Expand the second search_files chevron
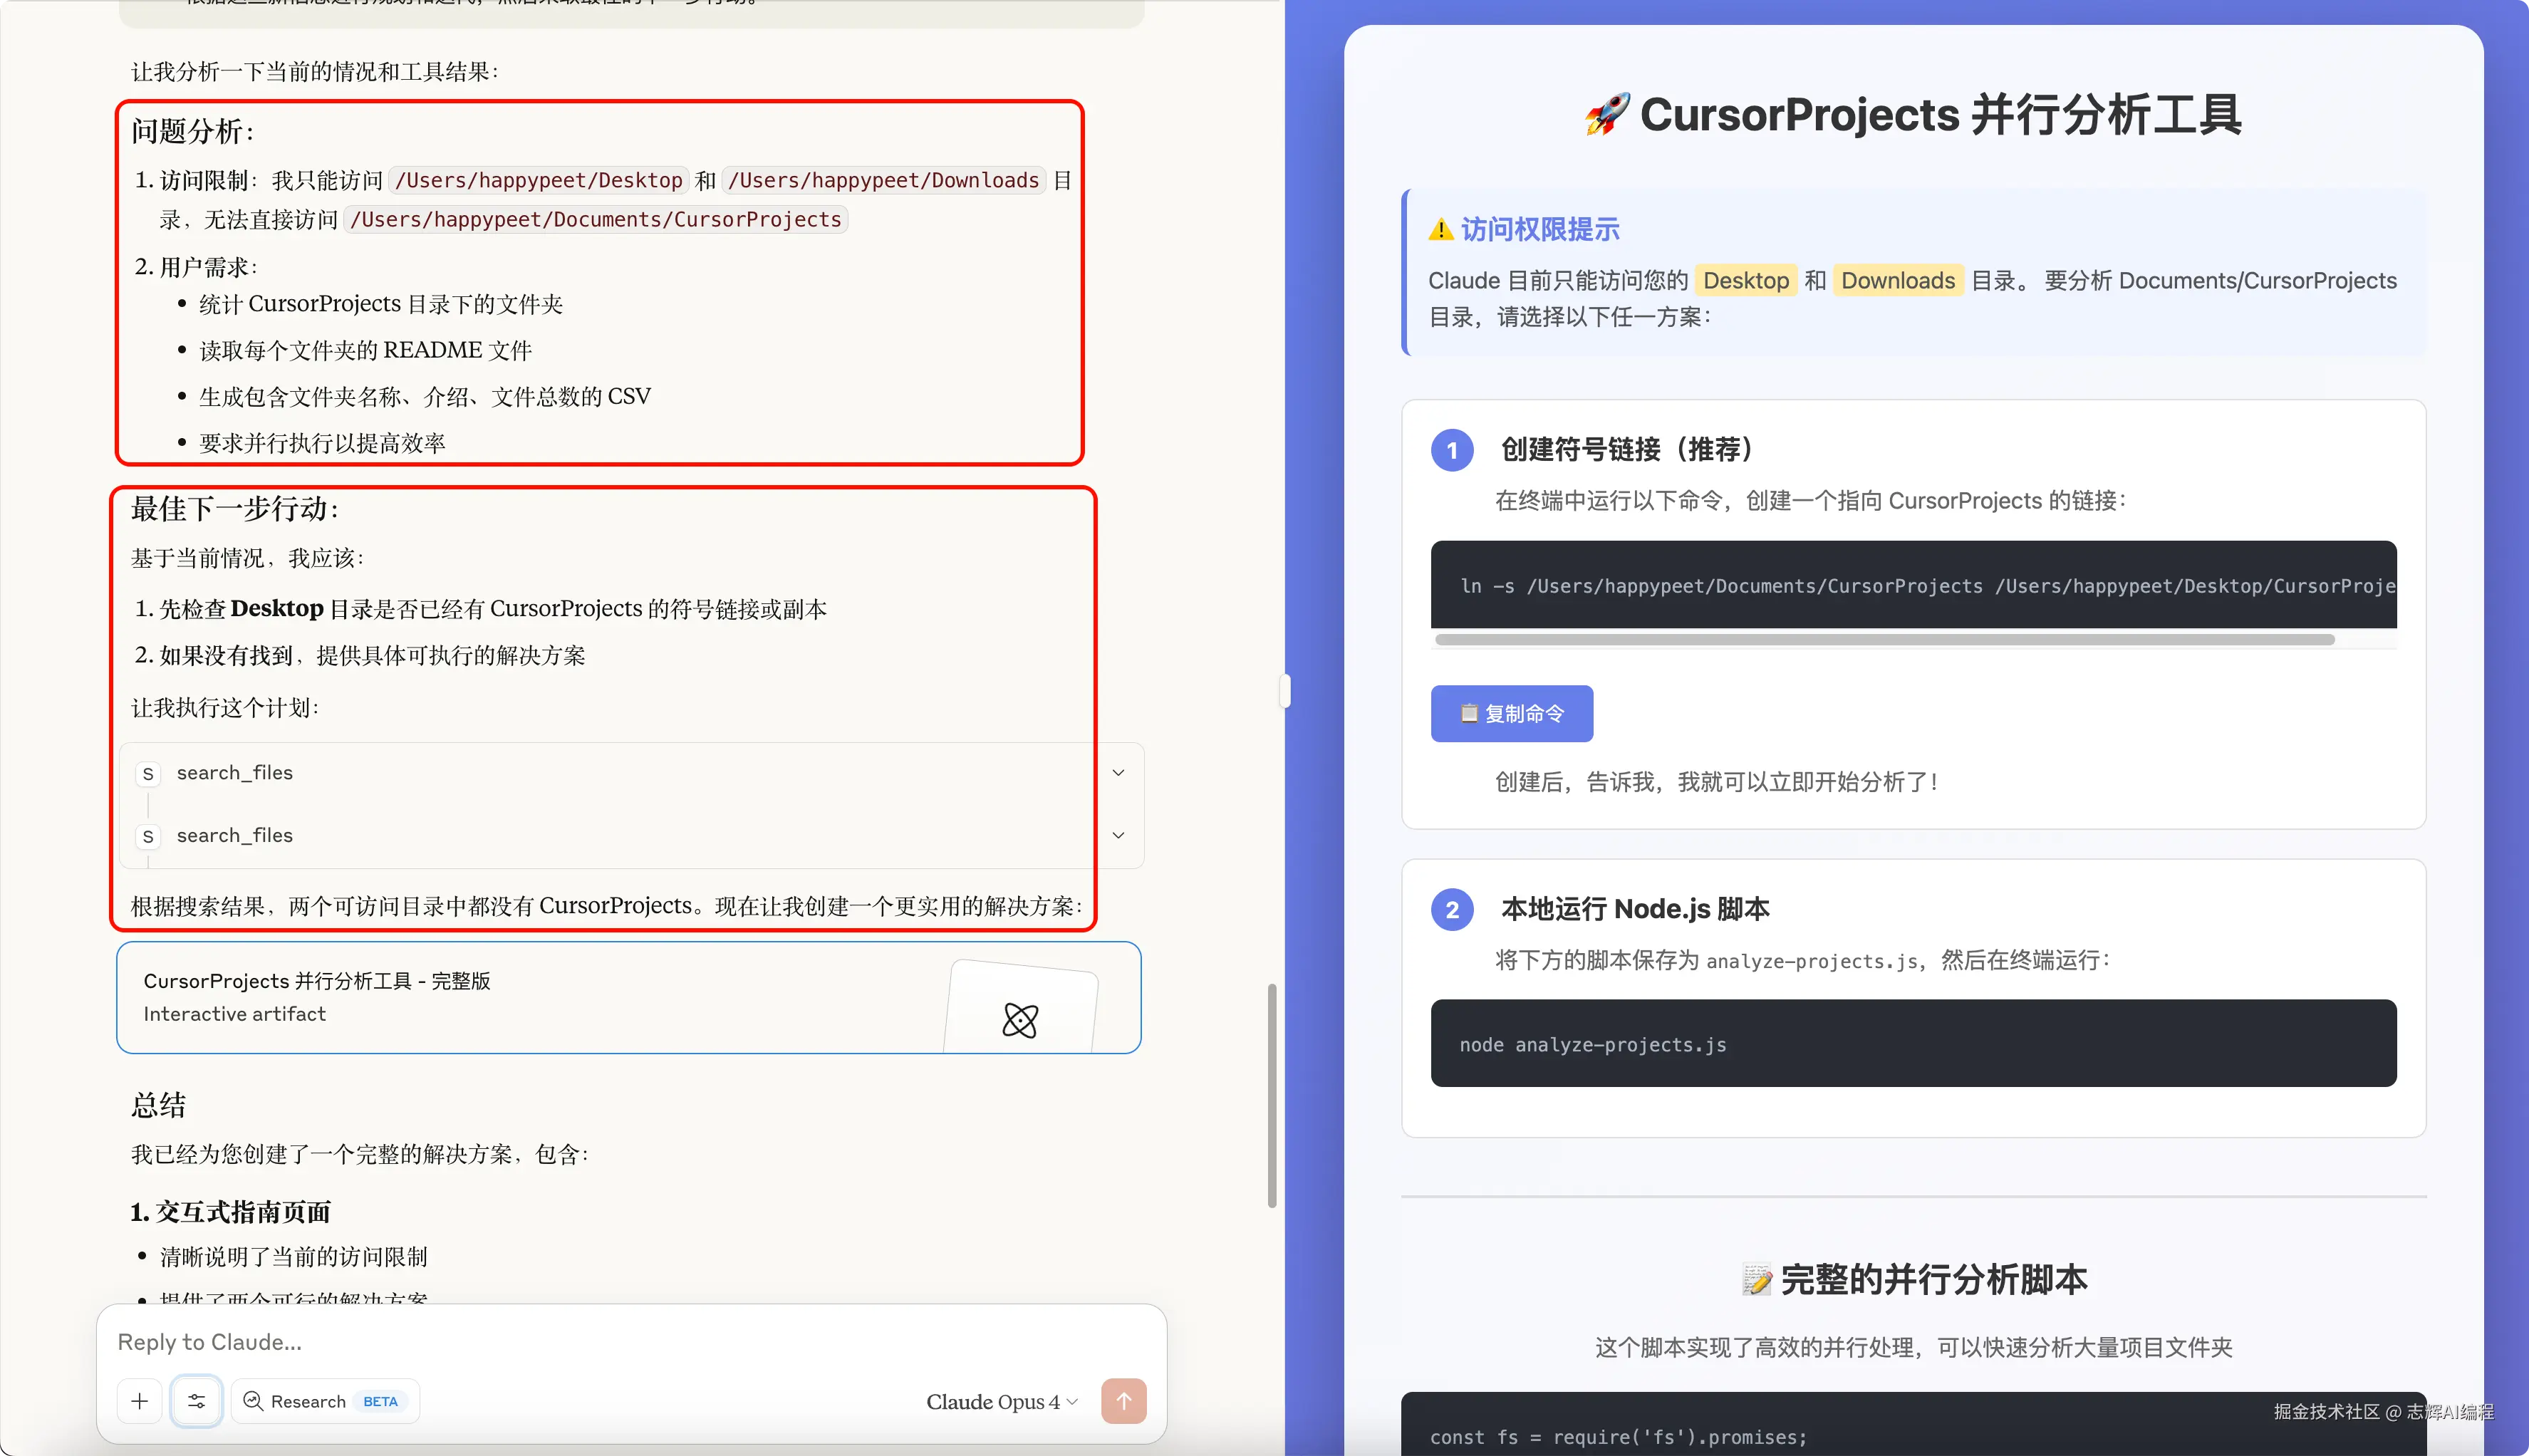This screenshot has width=2529, height=1456. tap(1118, 835)
